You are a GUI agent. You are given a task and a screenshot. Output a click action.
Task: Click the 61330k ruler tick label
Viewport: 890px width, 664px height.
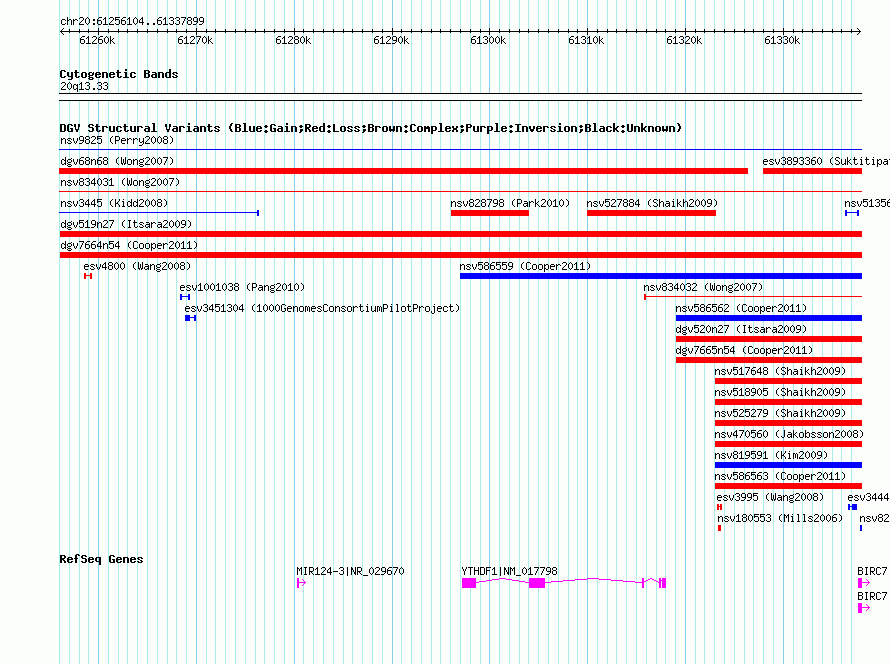(x=782, y=40)
